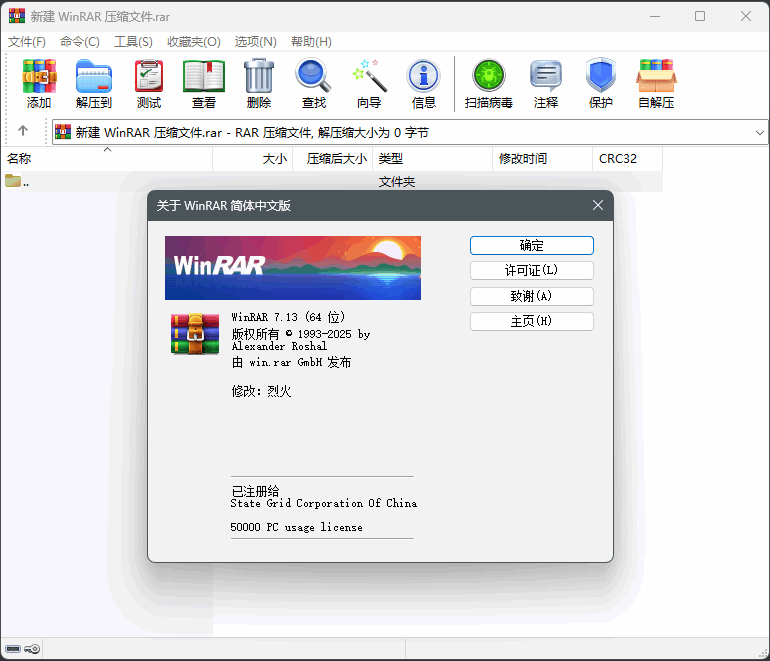Go up one folder level arrow

pos(23,131)
